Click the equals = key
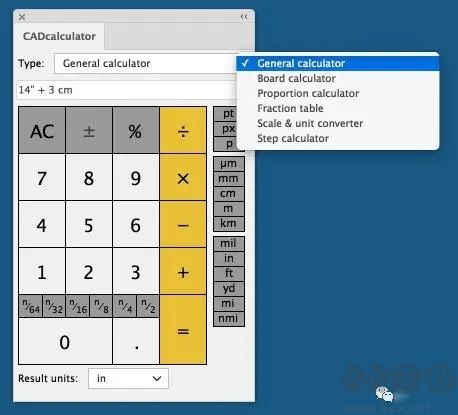This screenshot has height=415, width=458. click(x=183, y=330)
